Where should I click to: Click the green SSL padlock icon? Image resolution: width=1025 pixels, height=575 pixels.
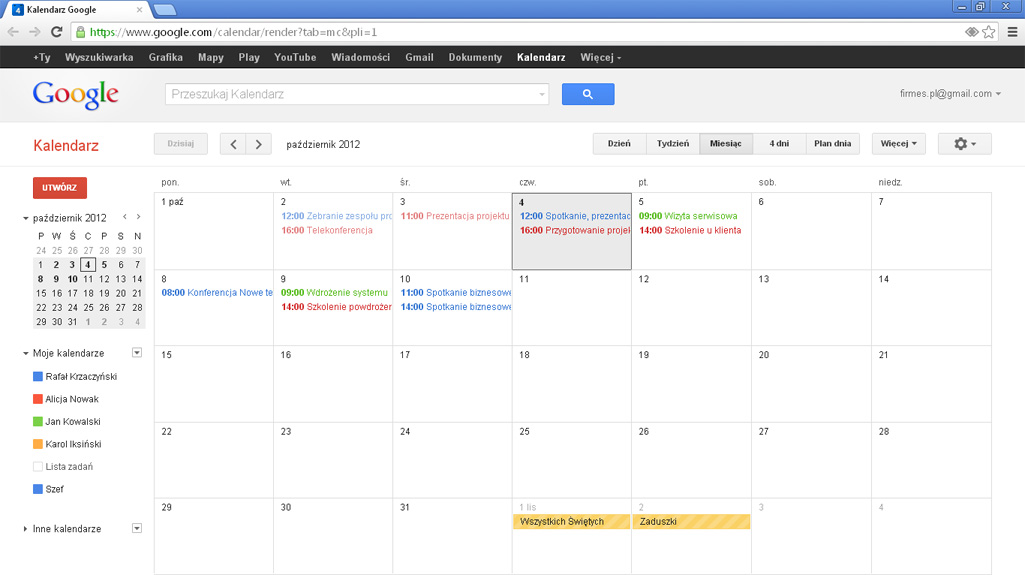click(80, 31)
